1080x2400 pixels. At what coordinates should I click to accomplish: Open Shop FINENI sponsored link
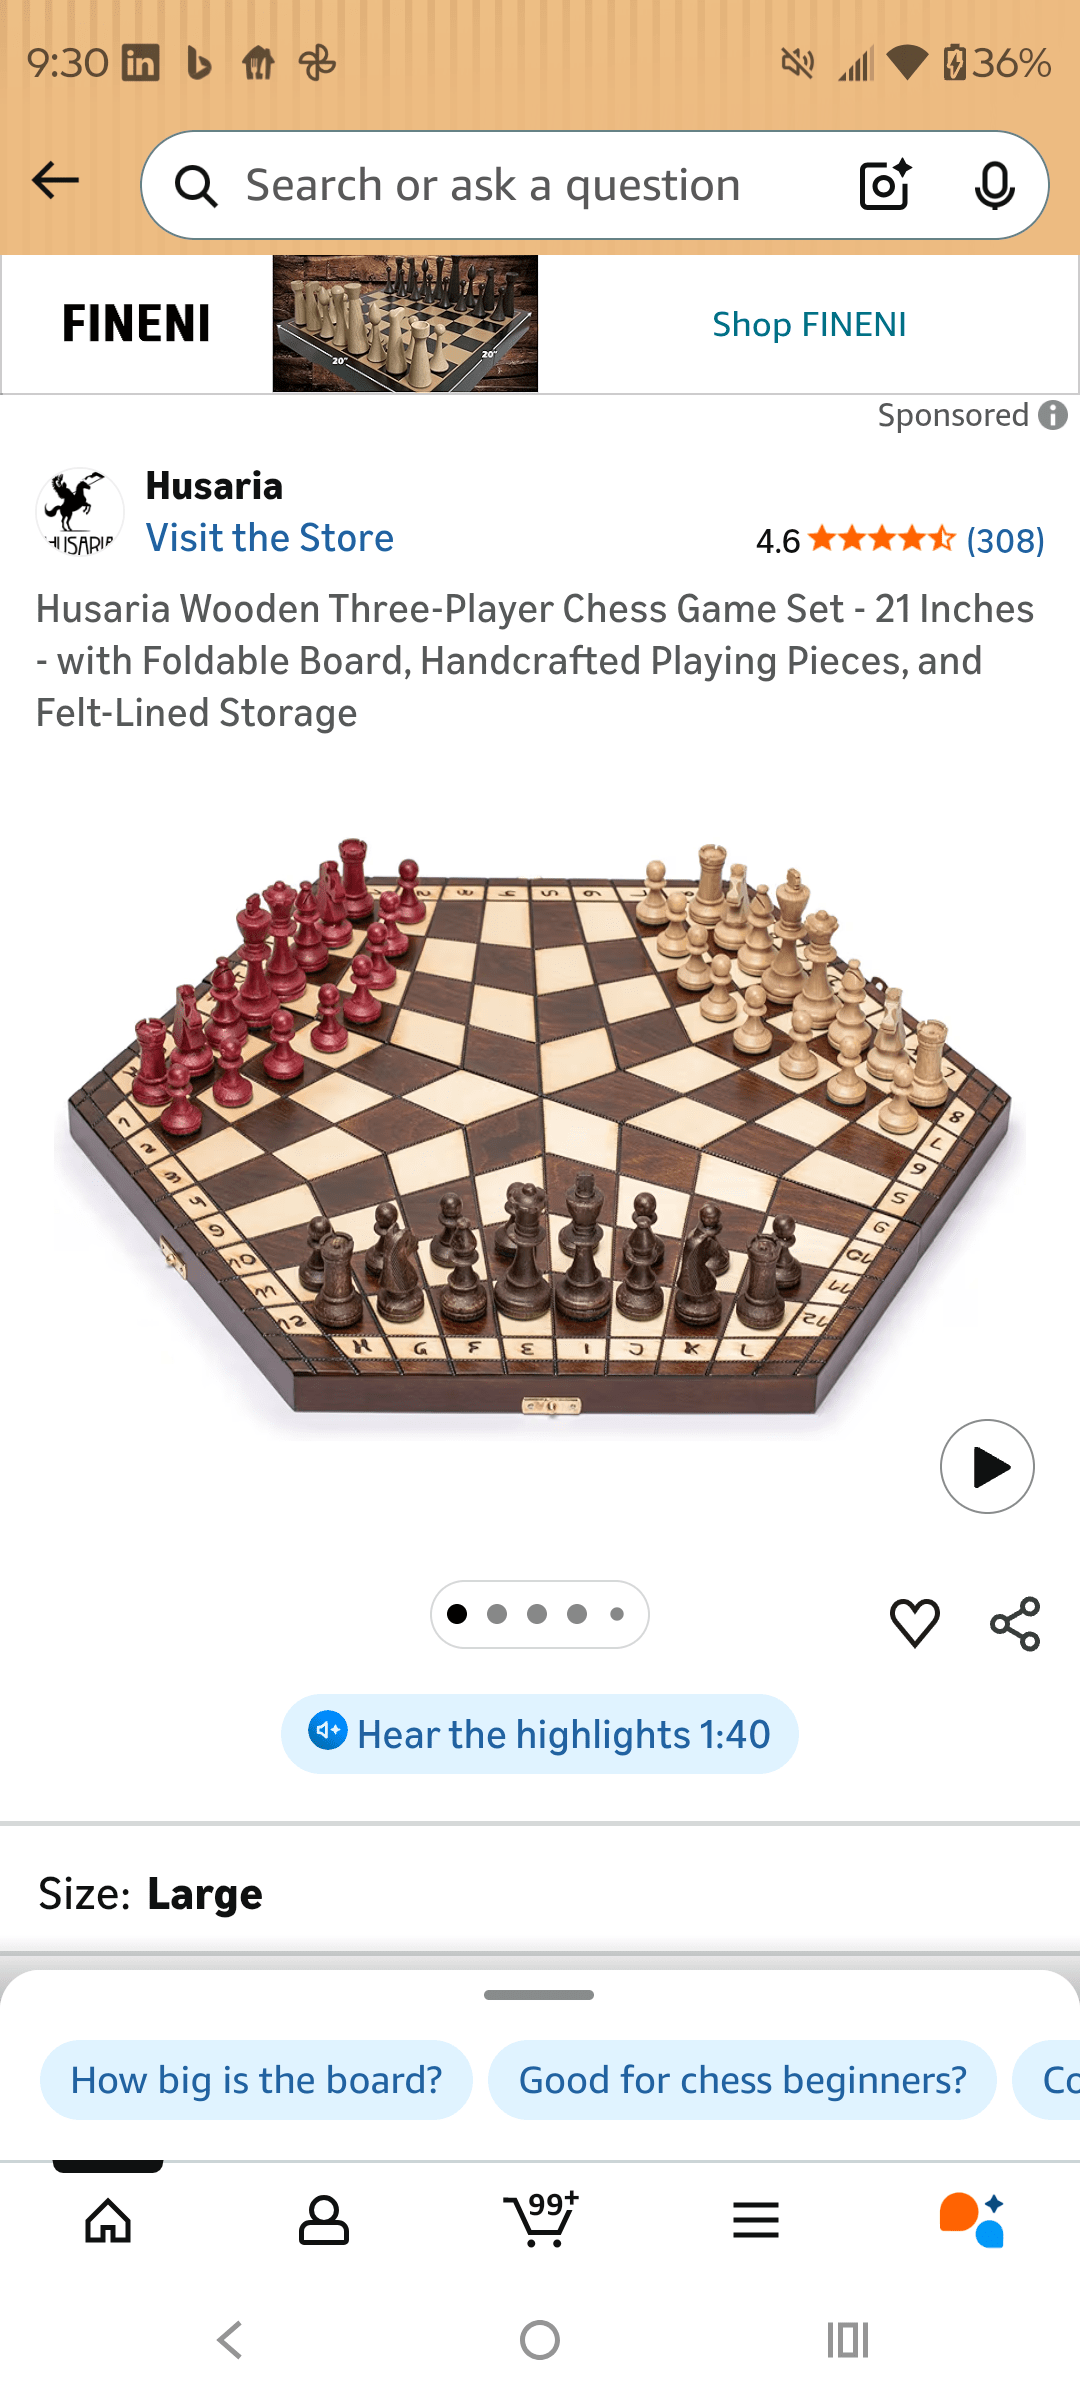point(809,324)
